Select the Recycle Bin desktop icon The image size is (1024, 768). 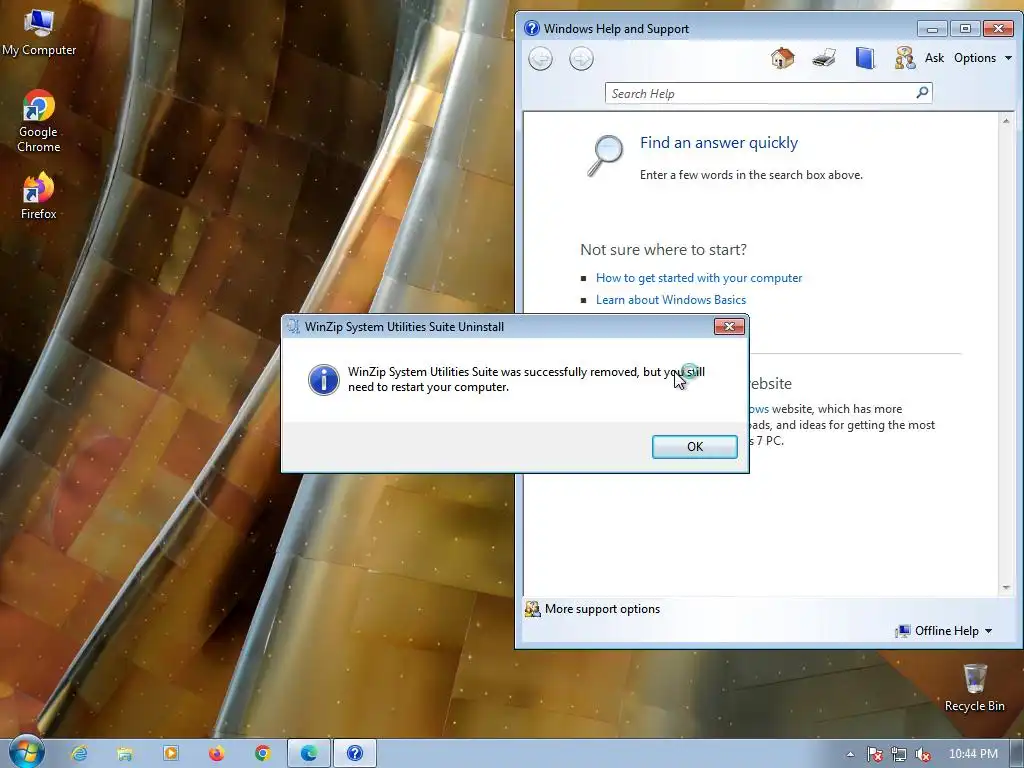pyautogui.click(x=974, y=688)
